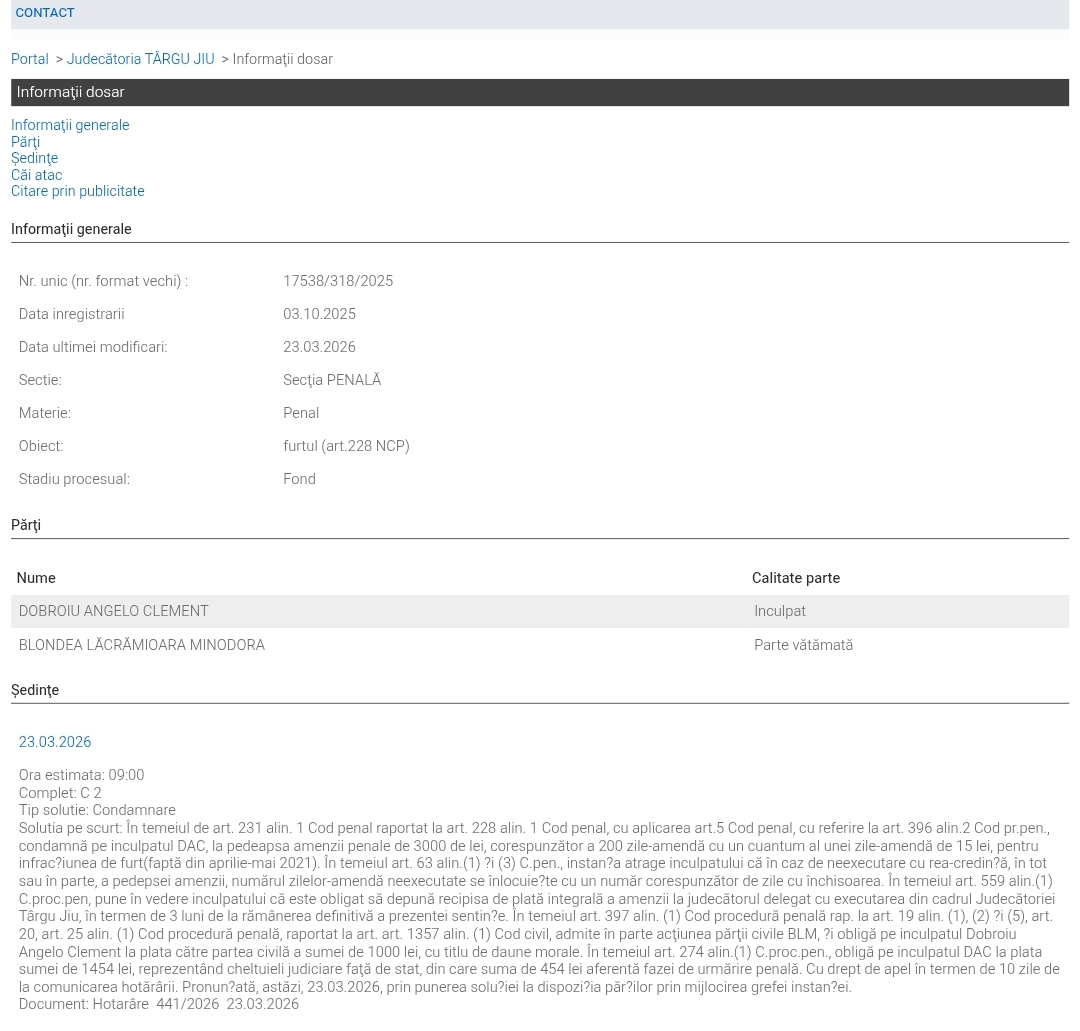Go to the Portal breadcrumb link
This screenshot has width=1080, height=1031.
click(x=30, y=59)
